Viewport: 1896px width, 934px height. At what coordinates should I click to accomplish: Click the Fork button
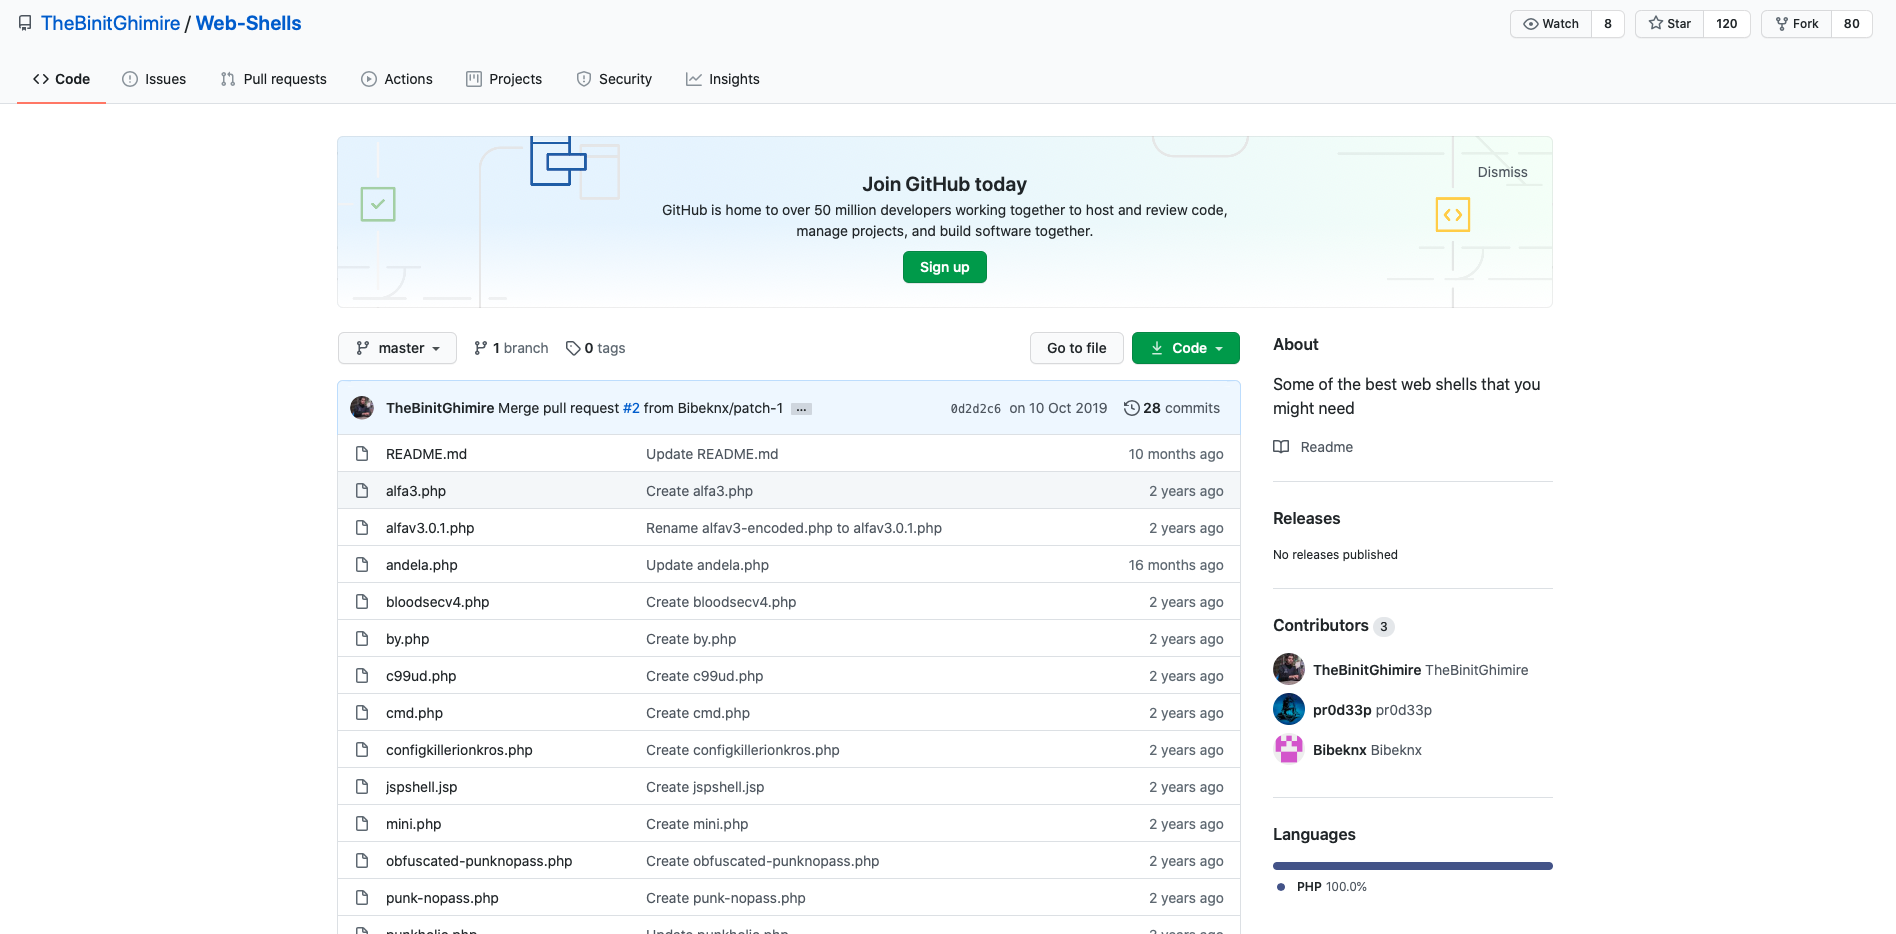(1797, 24)
